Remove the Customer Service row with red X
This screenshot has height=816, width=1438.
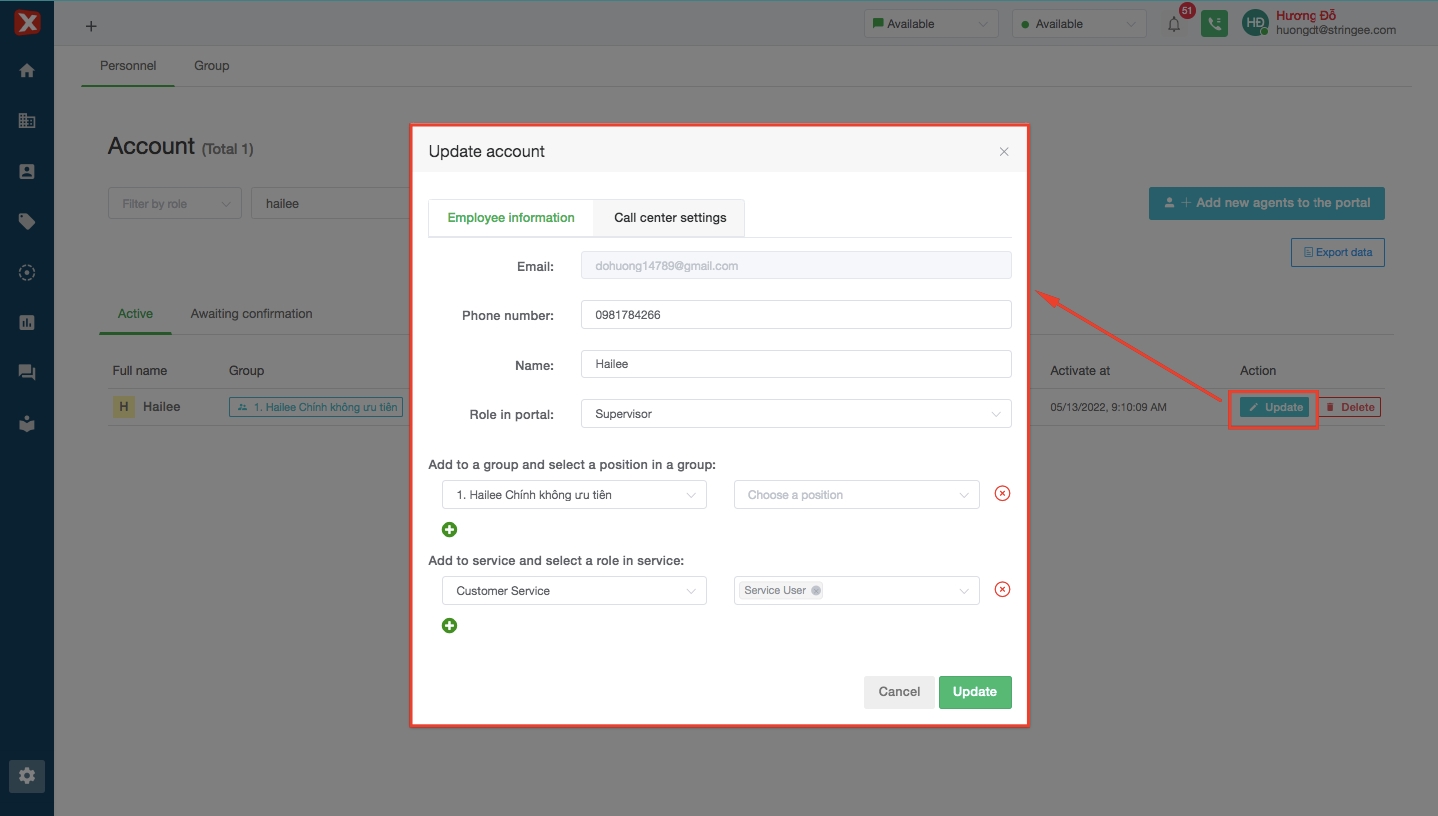(1002, 590)
